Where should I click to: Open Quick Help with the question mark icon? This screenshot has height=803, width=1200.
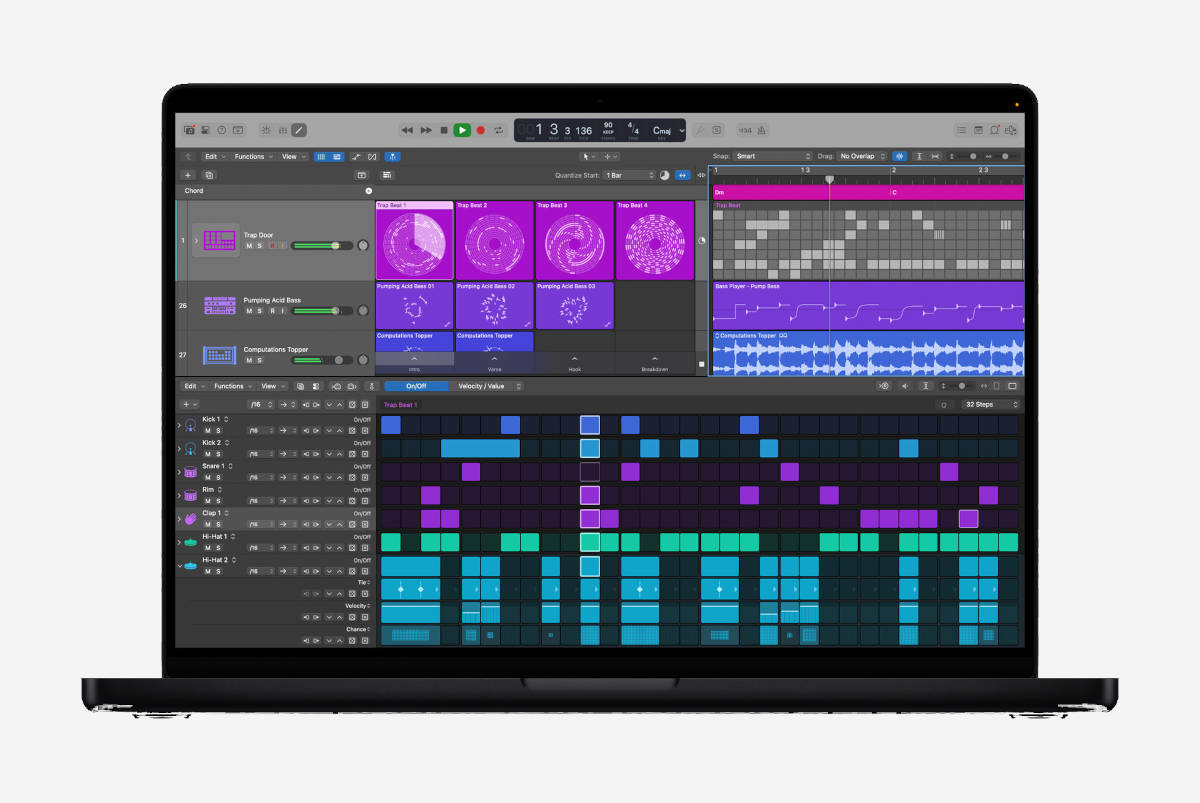[222, 129]
